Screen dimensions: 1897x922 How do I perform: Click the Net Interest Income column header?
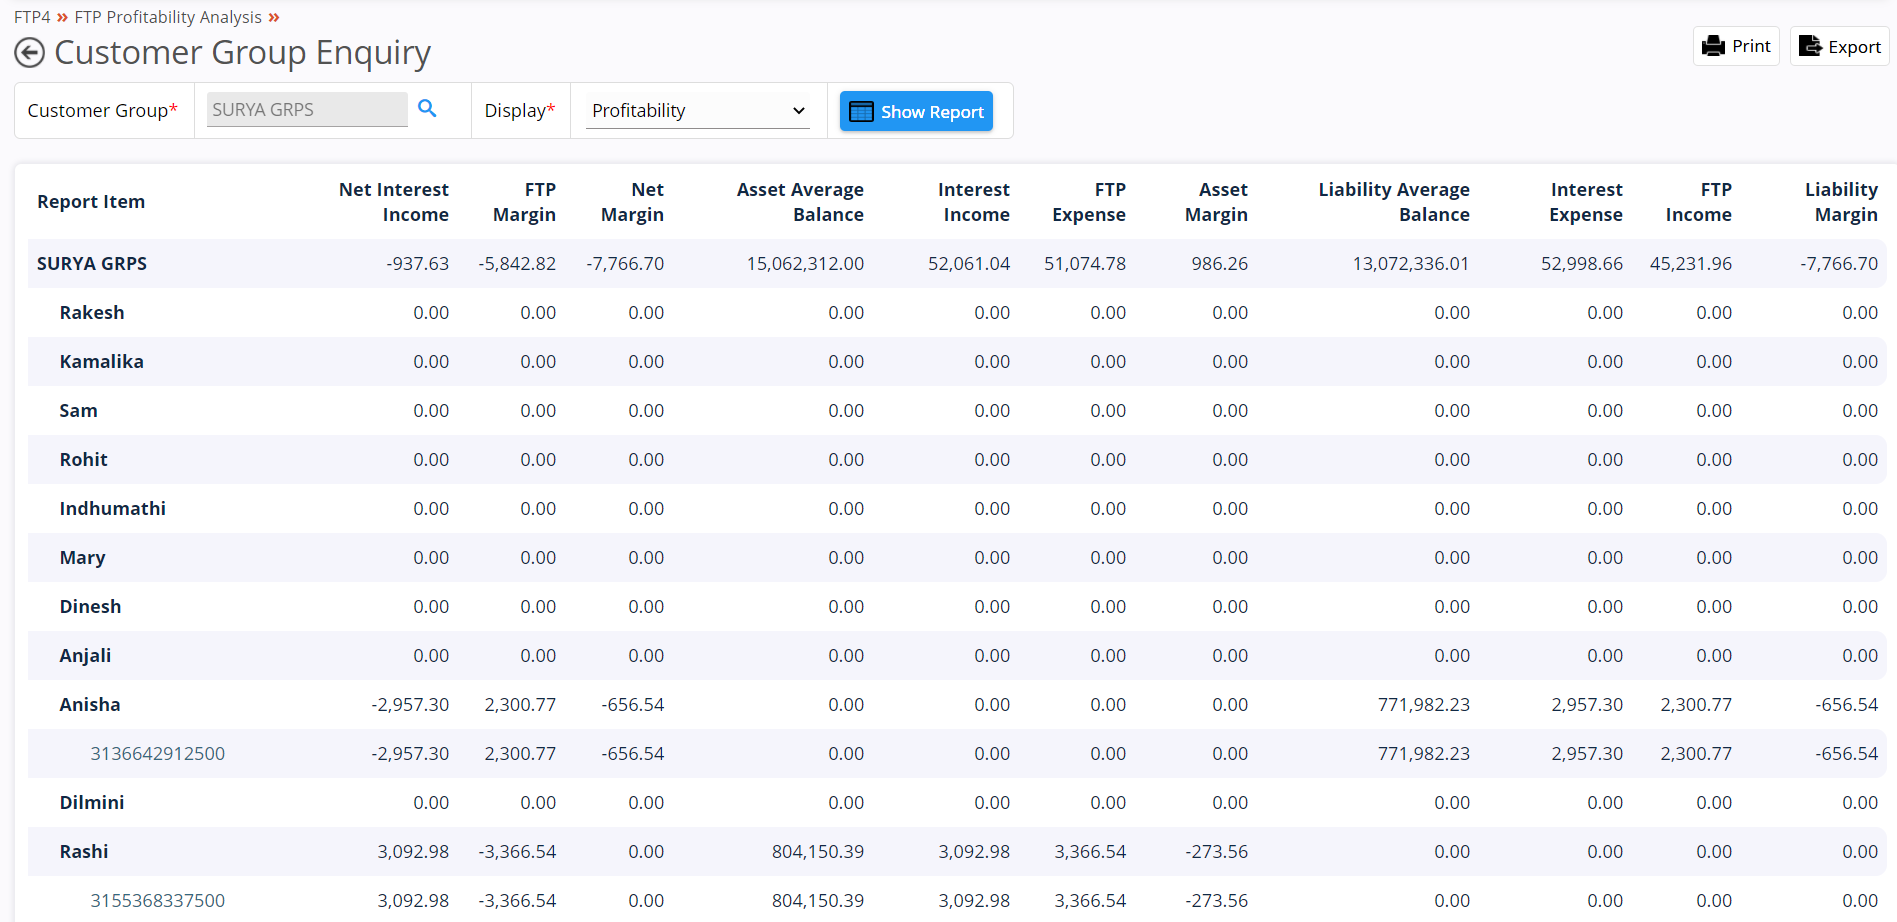click(x=394, y=202)
